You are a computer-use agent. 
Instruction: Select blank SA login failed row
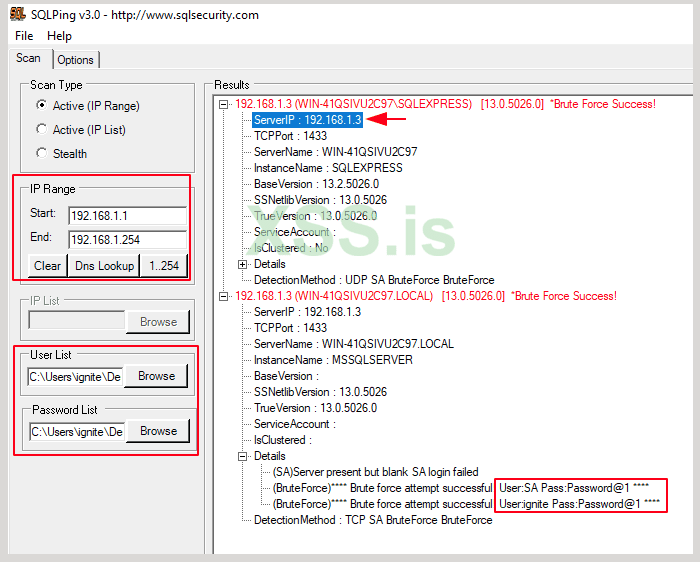pyautogui.click(x=375, y=472)
